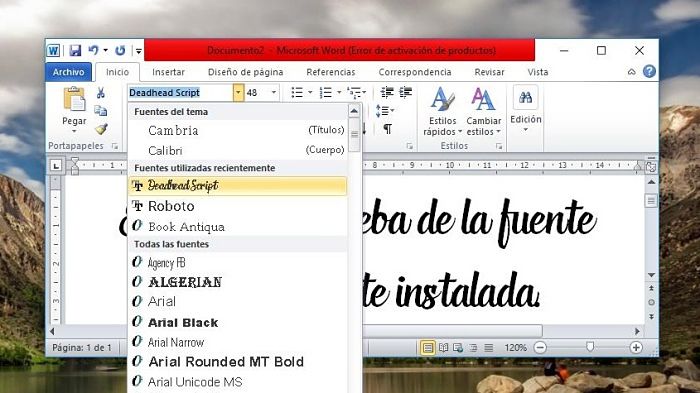Select Book Antiqua font
This screenshot has width=700, height=393.
(x=237, y=226)
